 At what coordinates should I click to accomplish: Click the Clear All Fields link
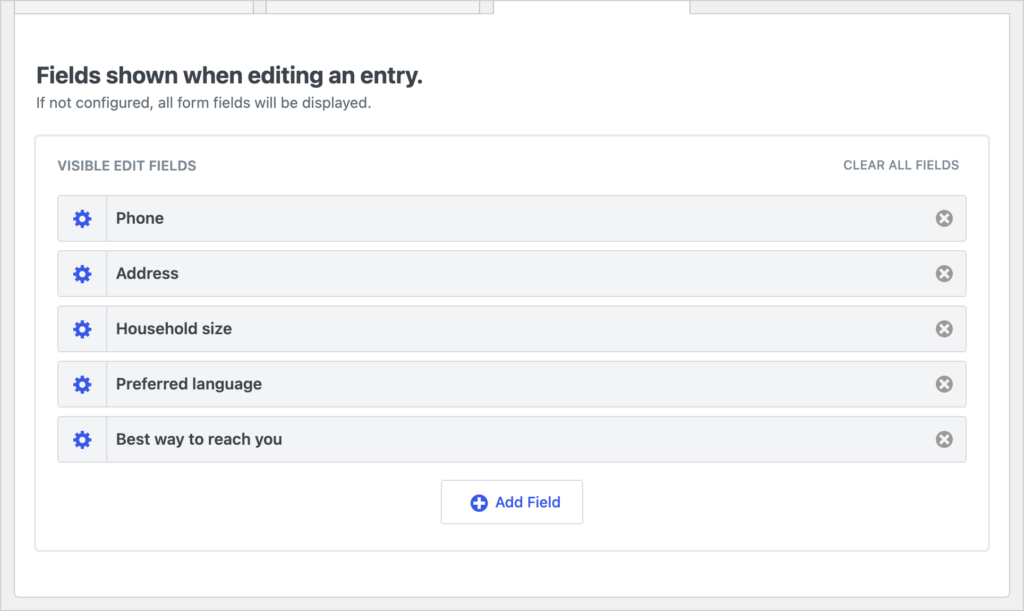point(901,165)
